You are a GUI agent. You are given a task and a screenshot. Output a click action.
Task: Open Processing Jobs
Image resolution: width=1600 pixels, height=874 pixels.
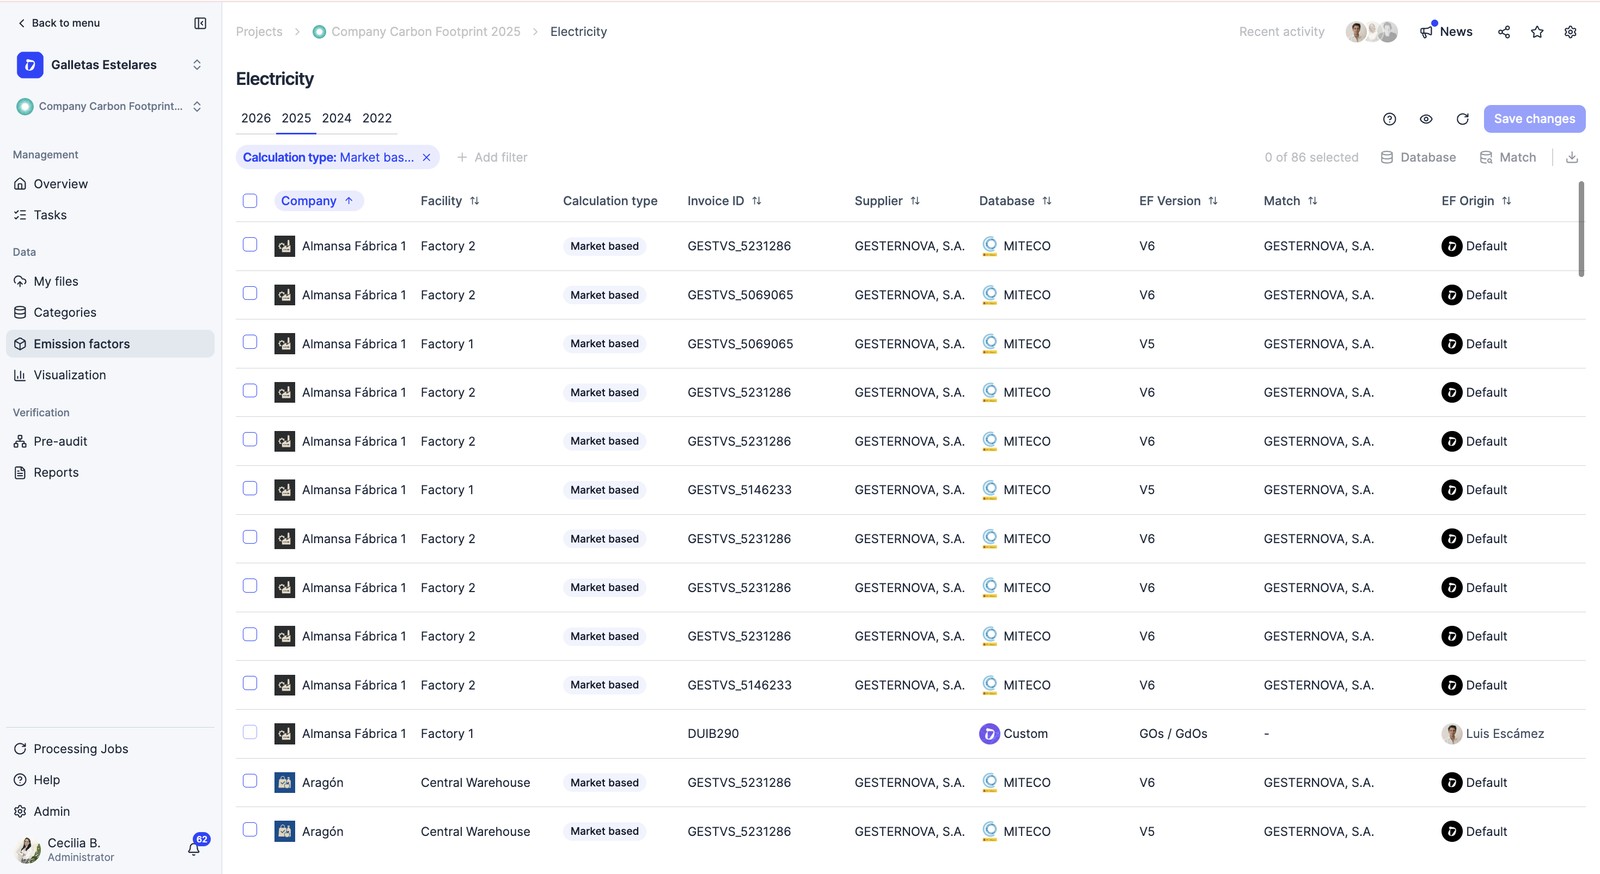(110, 749)
